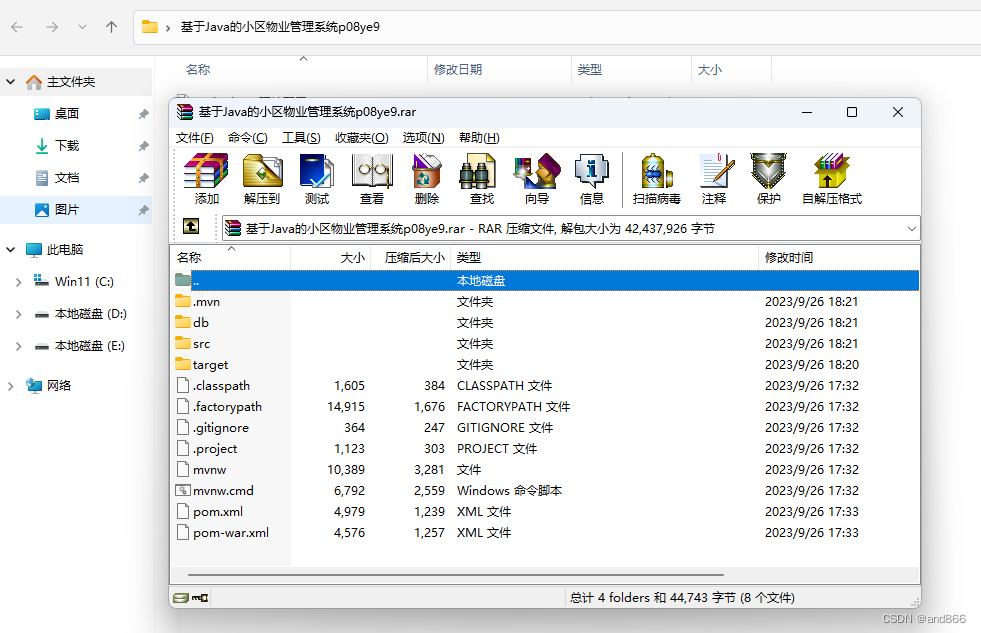Click the 删除 (Delete) toolbar icon
981x633 pixels.
click(427, 179)
